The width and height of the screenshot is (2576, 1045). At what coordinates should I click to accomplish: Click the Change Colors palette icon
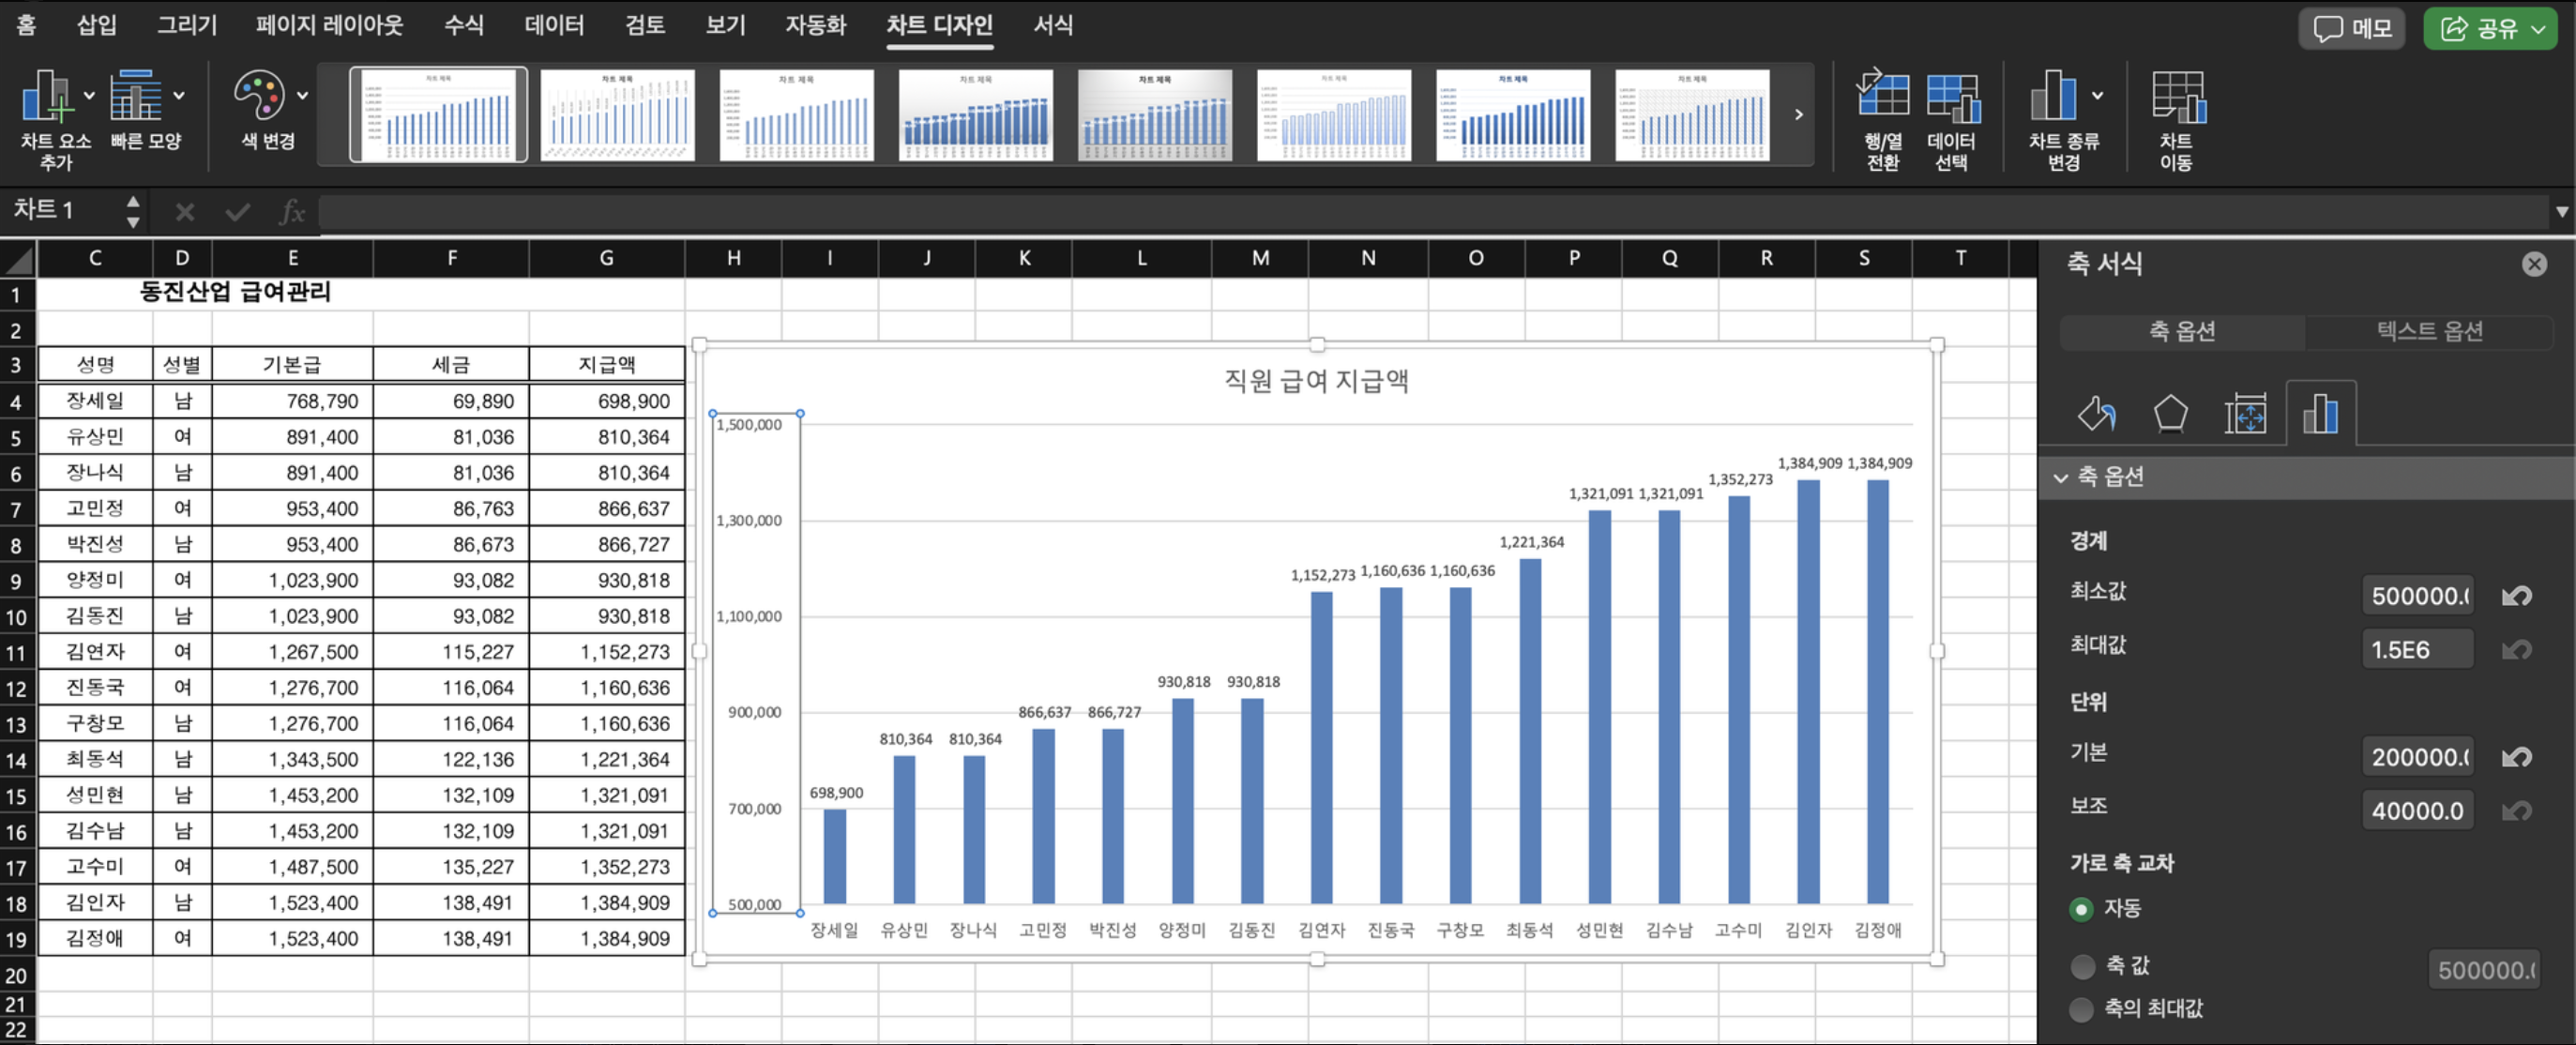click(x=259, y=96)
